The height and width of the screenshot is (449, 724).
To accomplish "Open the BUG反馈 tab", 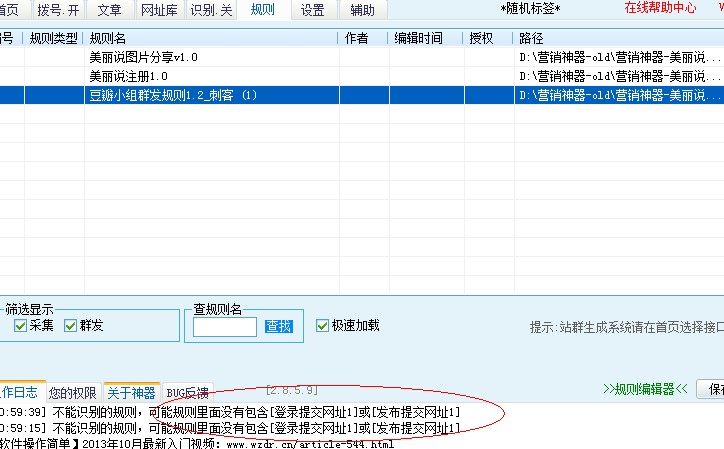I will click(x=187, y=393).
